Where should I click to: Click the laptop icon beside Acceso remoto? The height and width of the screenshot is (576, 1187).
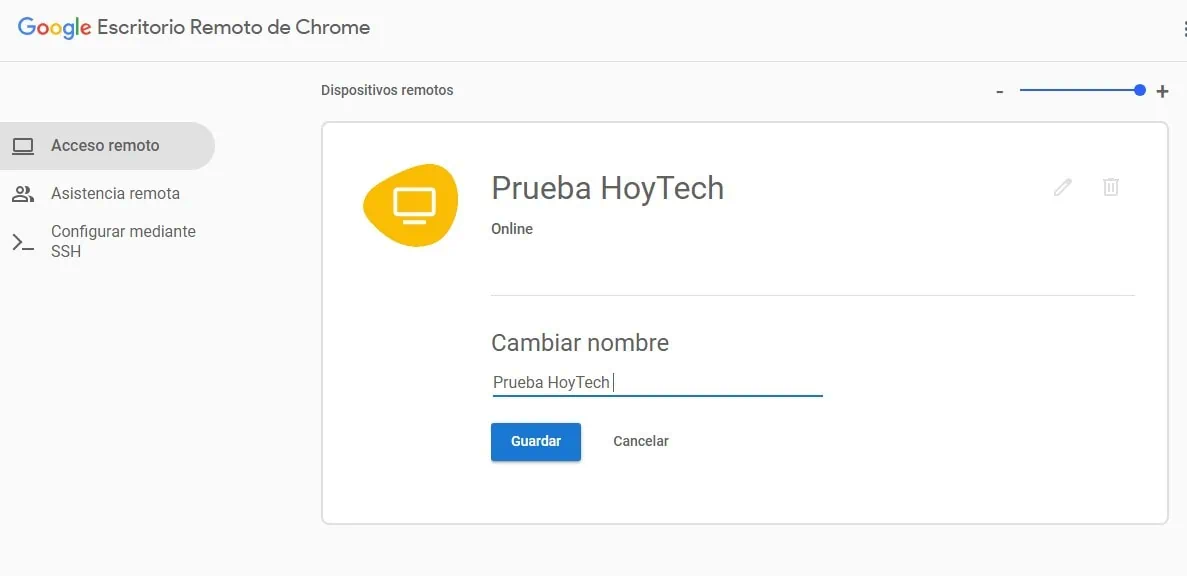[23, 146]
